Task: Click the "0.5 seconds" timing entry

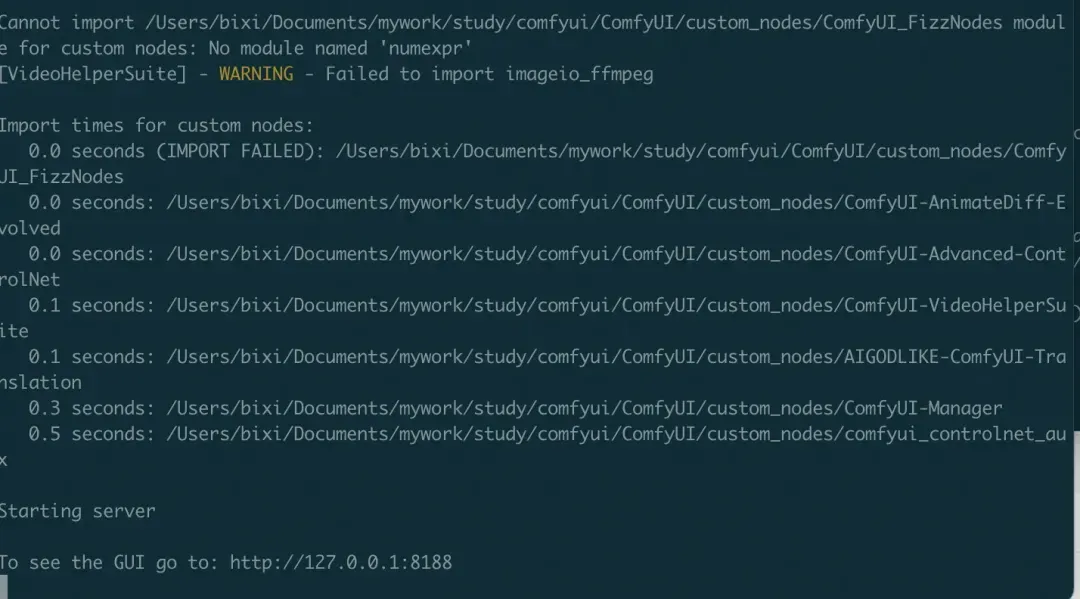Action: click(91, 434)
